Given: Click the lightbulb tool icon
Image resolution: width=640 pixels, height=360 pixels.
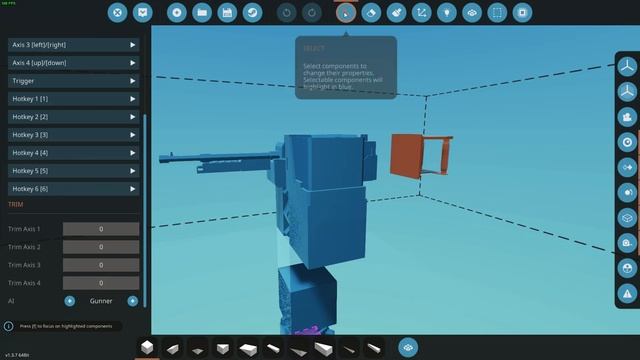Looking at the screenshot, I should click(x=447, y=13).
